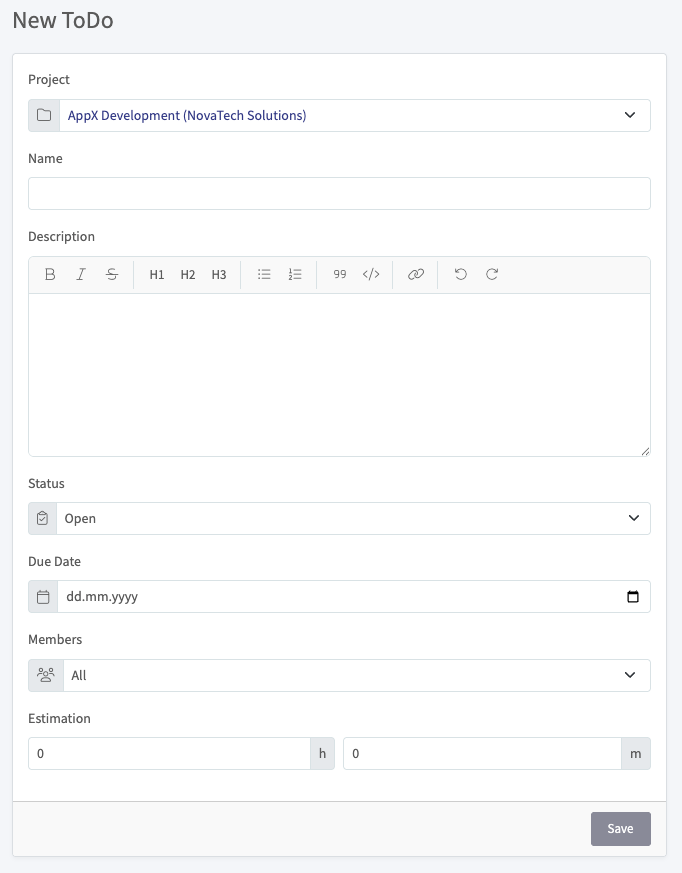Viewport: 682px width, 873px height.
Task: Open the date picker calendar button
Action: 633,597
